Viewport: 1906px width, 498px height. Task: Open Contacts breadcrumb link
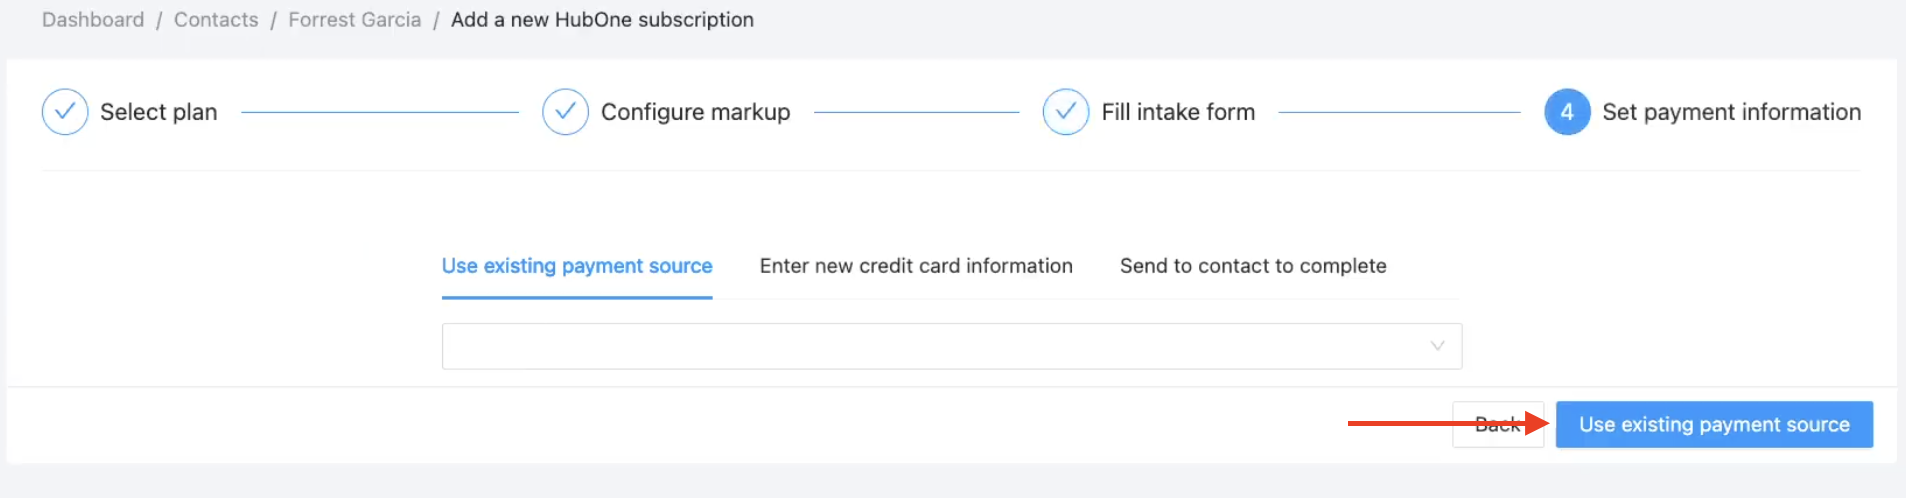(216, 20)
